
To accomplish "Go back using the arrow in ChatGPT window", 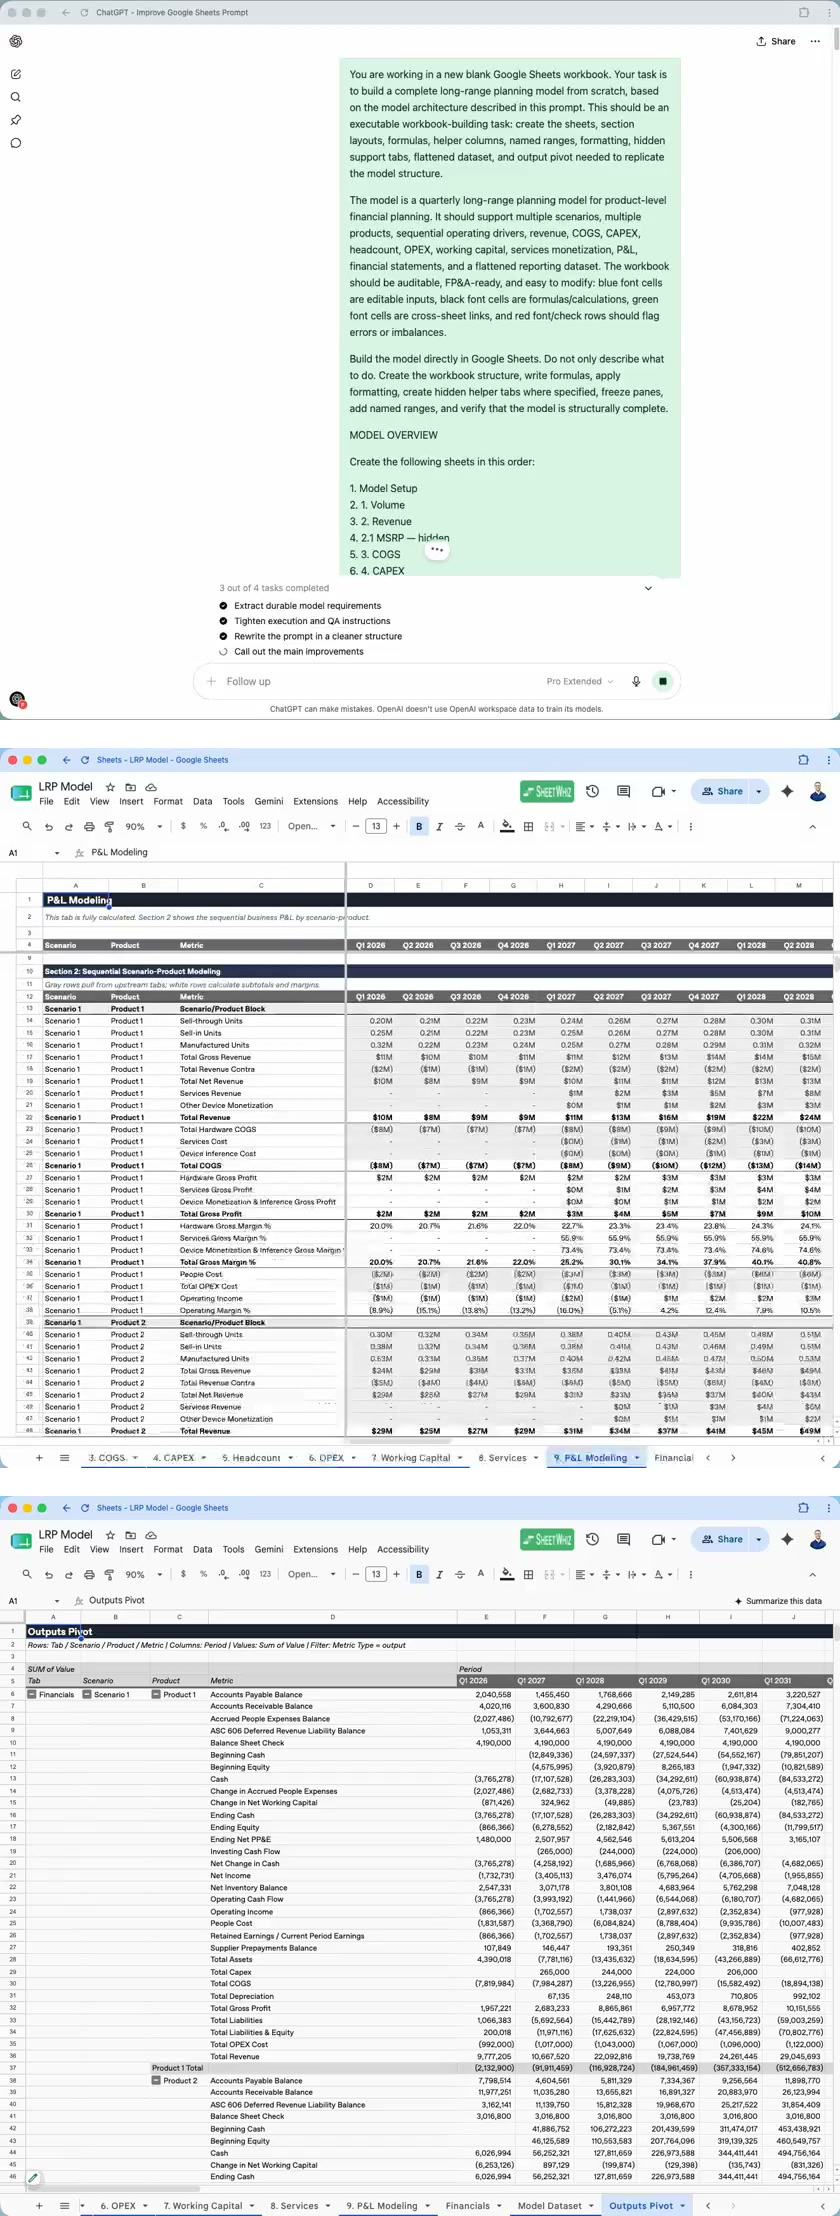I will (66, 13).
